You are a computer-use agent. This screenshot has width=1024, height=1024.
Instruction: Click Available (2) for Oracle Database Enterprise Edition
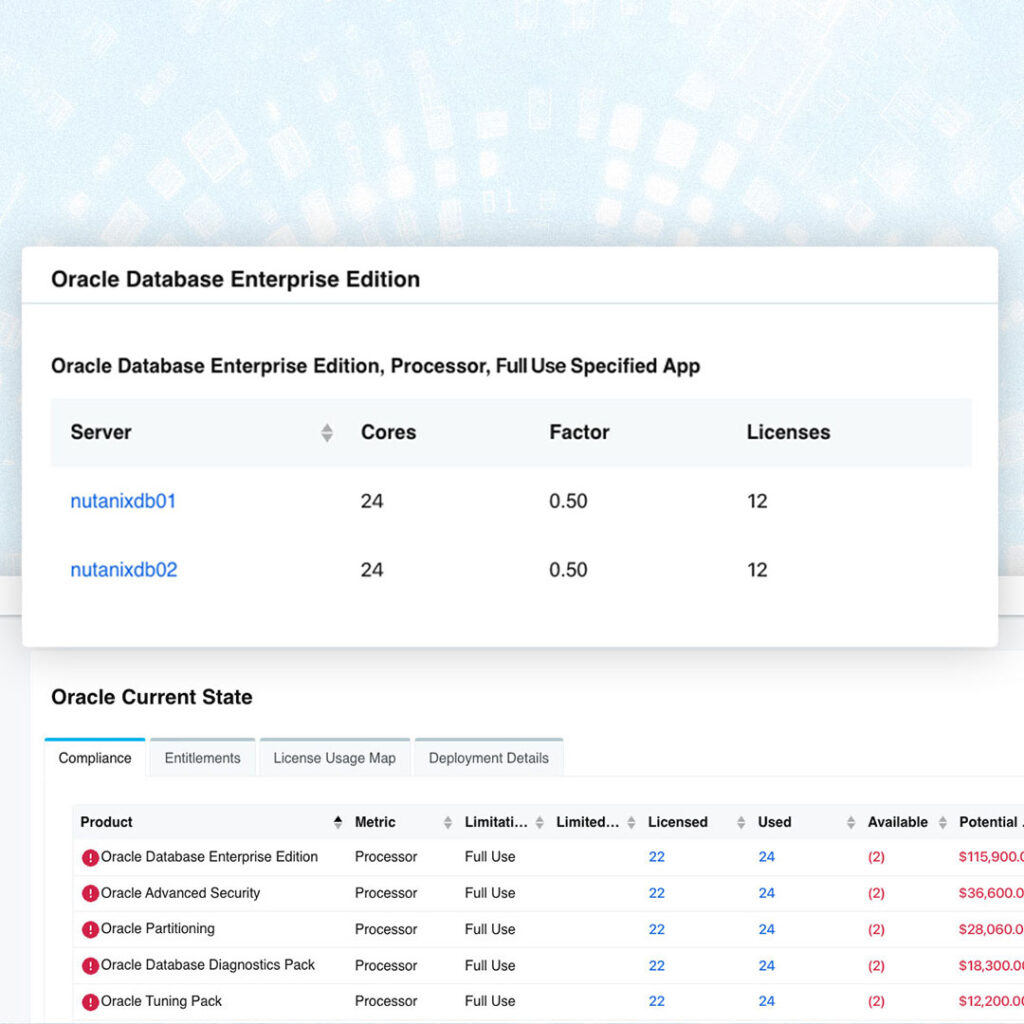[x=876, y=857]
